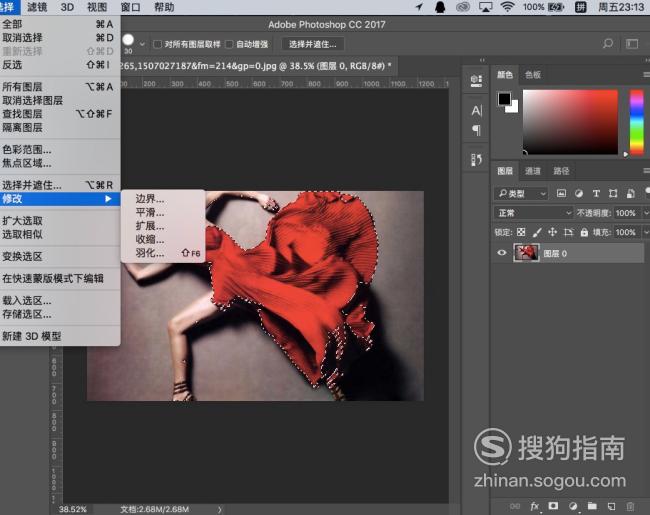Choose 收缩... from the submenu

[x=163, y=239]
